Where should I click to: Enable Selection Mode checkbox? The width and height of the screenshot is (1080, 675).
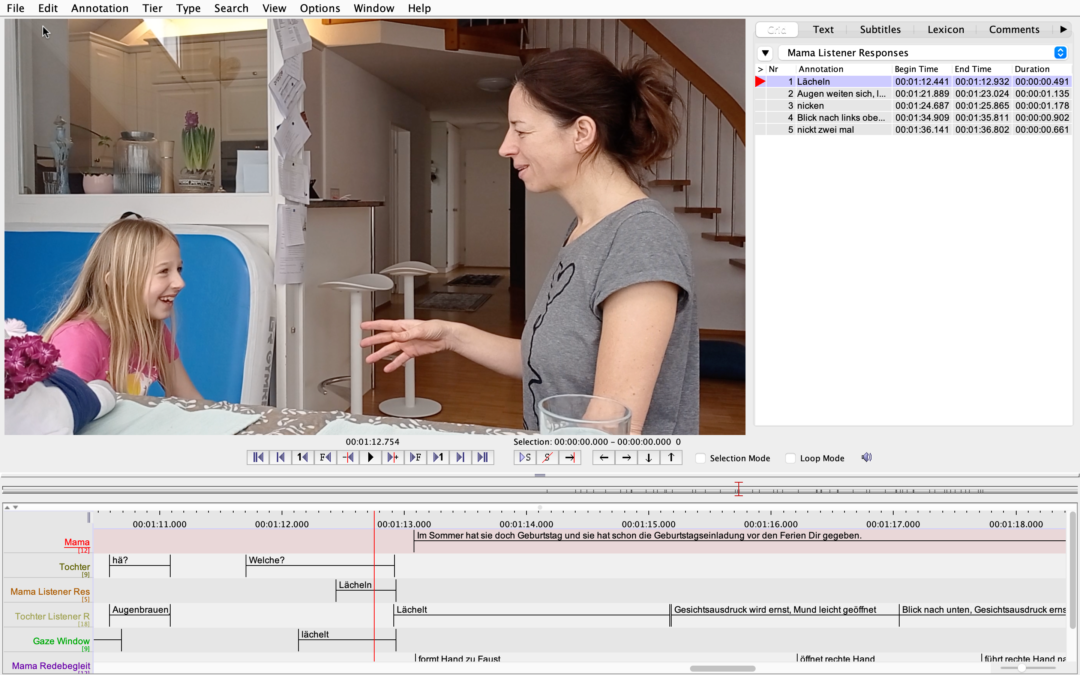coord(700,458)
